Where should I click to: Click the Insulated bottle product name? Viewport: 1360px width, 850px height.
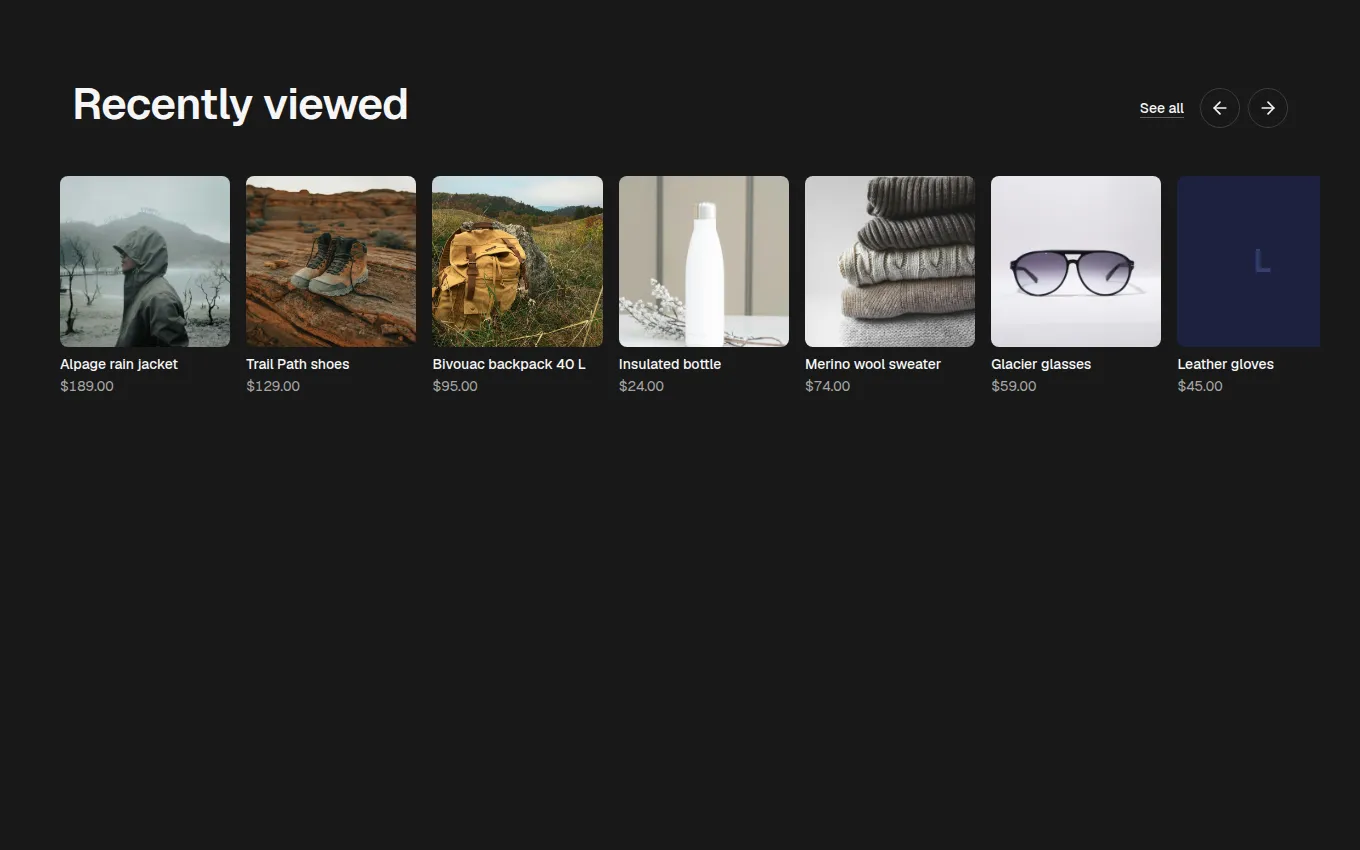tap(670, 364)
